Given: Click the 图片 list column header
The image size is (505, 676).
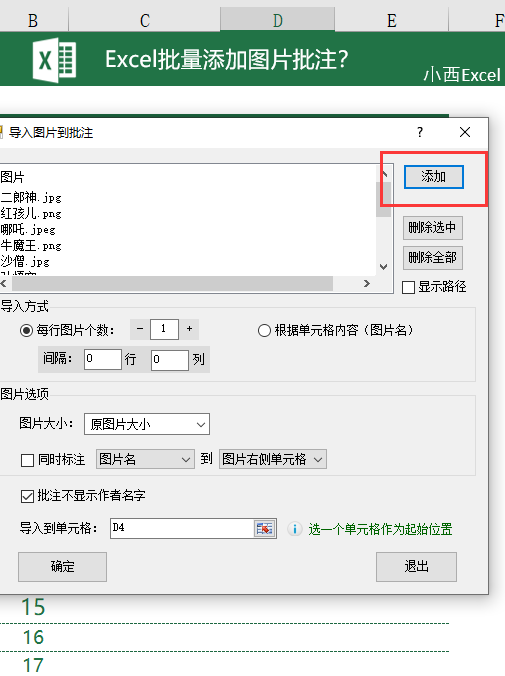Looking at the screenshot, I should coord(12,177).
